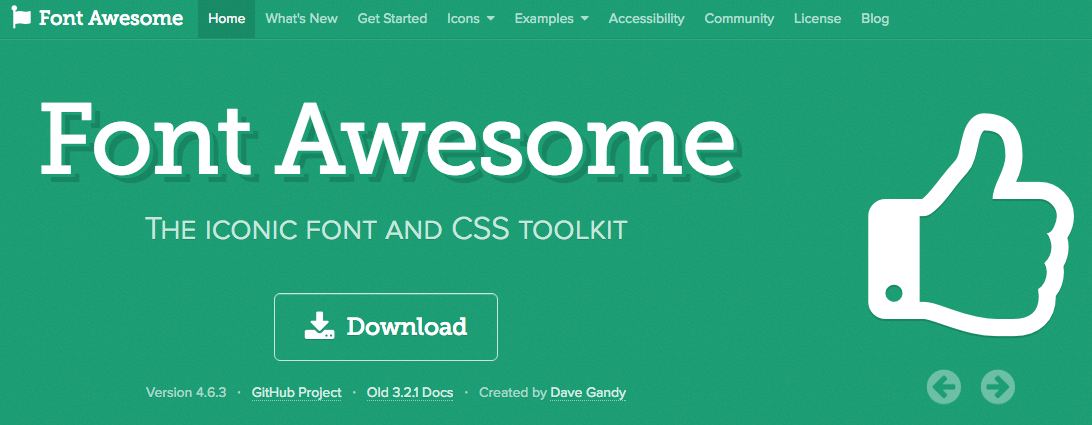Open the License page
This screenshot has height=425, width=1092.
click(x=818, y=19)
